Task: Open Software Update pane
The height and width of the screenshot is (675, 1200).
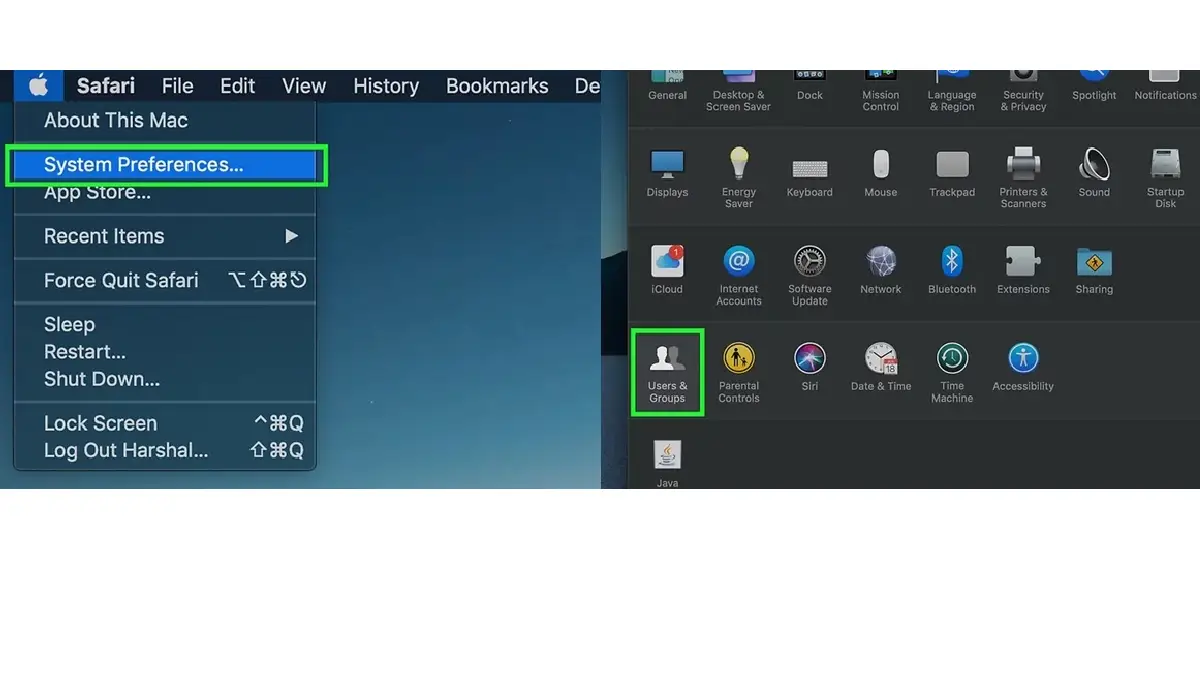Action: [809, 275]
